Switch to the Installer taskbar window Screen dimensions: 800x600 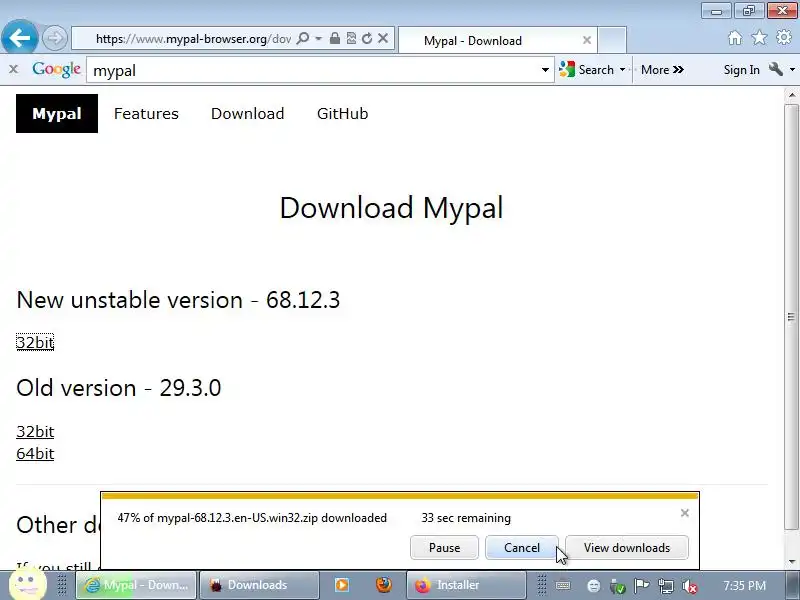tap(466, 585)
